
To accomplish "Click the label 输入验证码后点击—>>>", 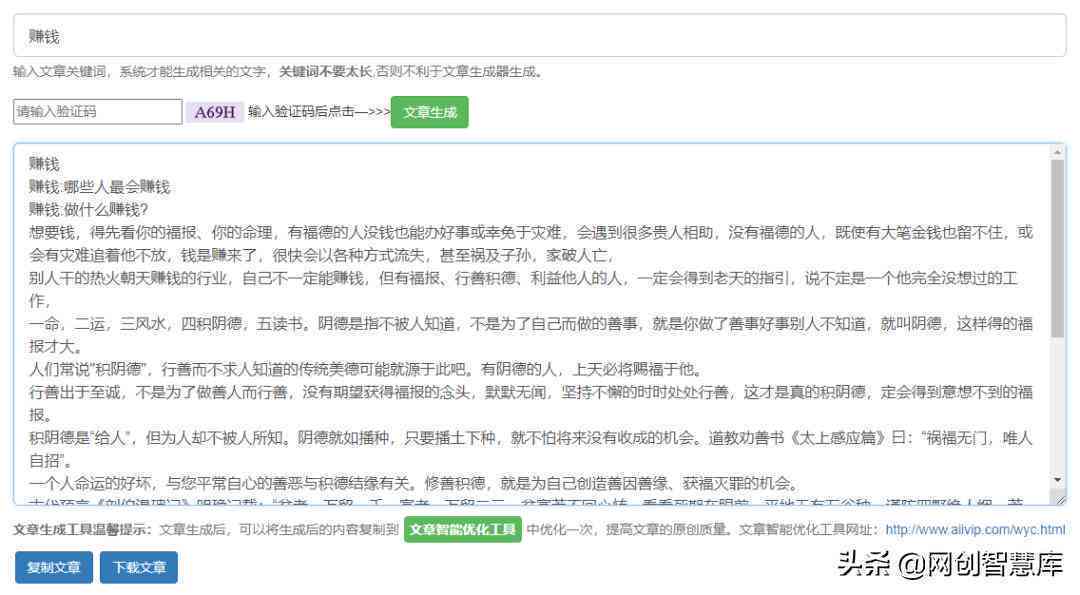I will coord(319,112).
